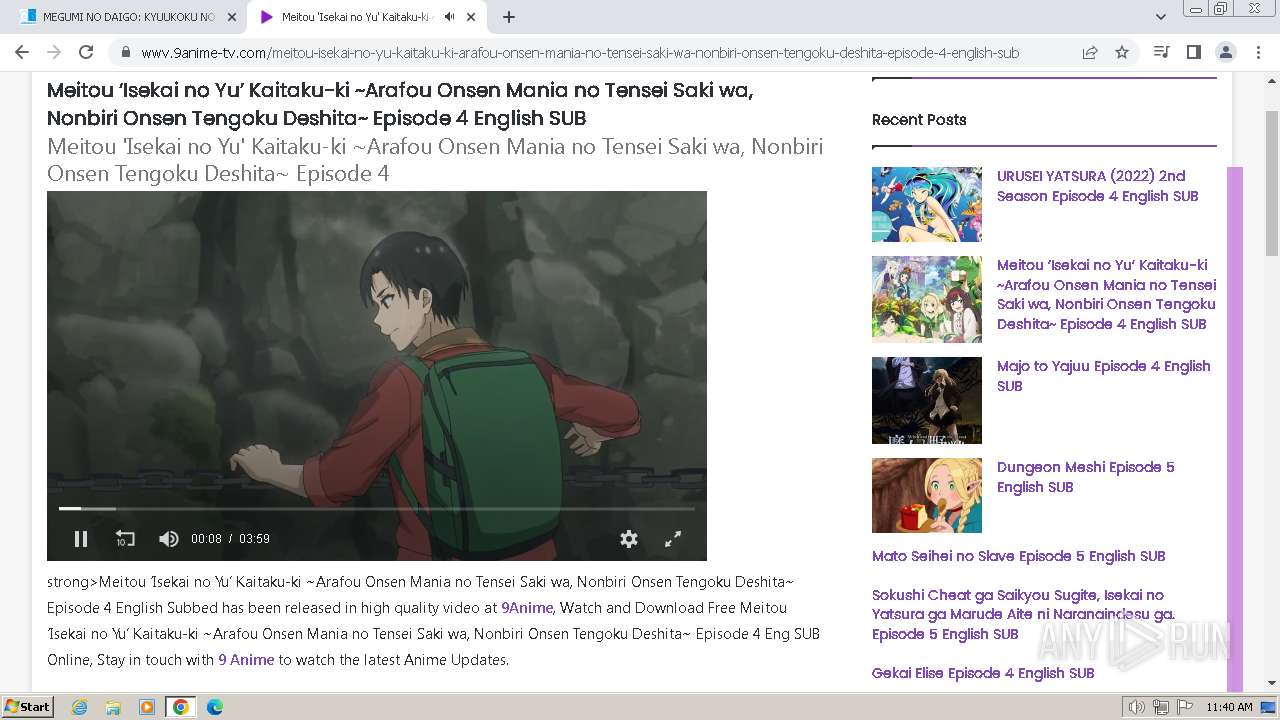Switch to MEGUMI NO DAIGO tab

tap(128, 17)
